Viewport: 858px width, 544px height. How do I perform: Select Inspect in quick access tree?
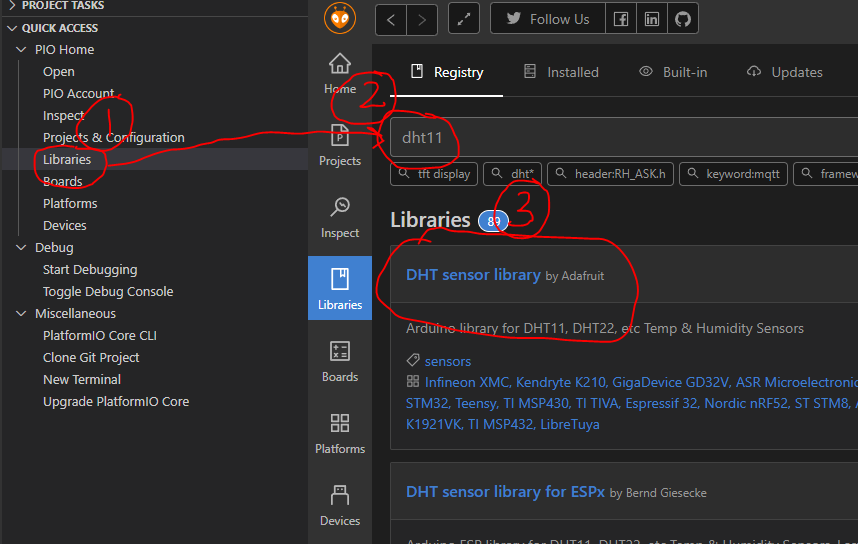coord(63,115)
